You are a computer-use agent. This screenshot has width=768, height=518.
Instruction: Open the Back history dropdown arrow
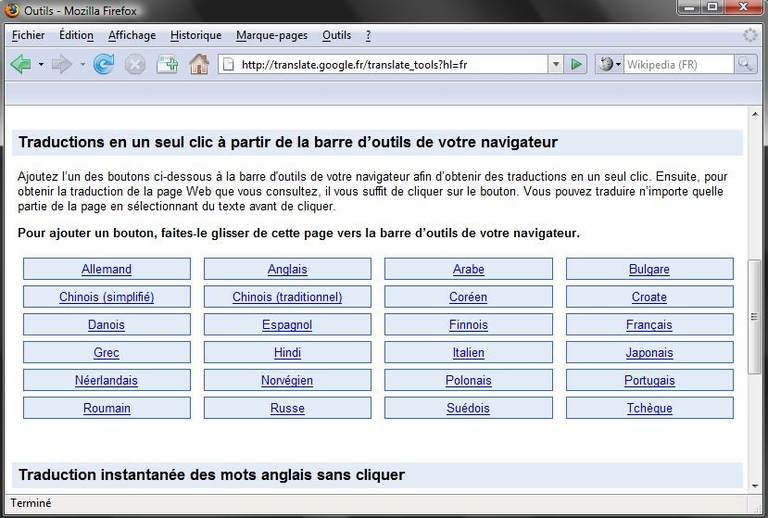click(41, 64)
